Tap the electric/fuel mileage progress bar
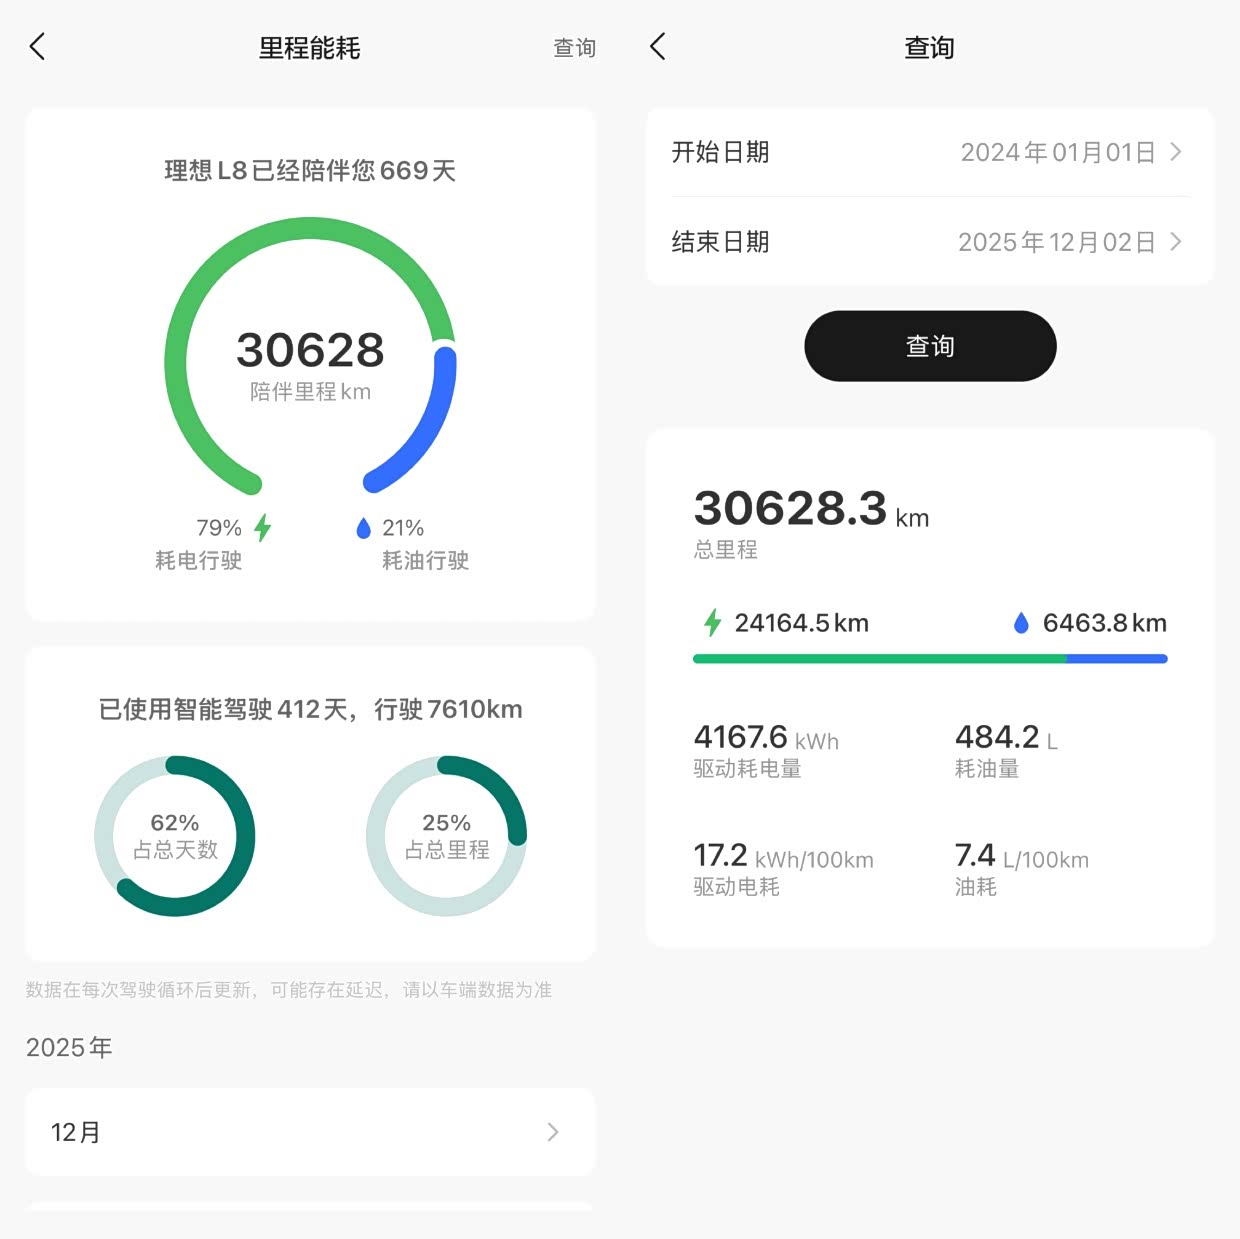 (930, 659)
